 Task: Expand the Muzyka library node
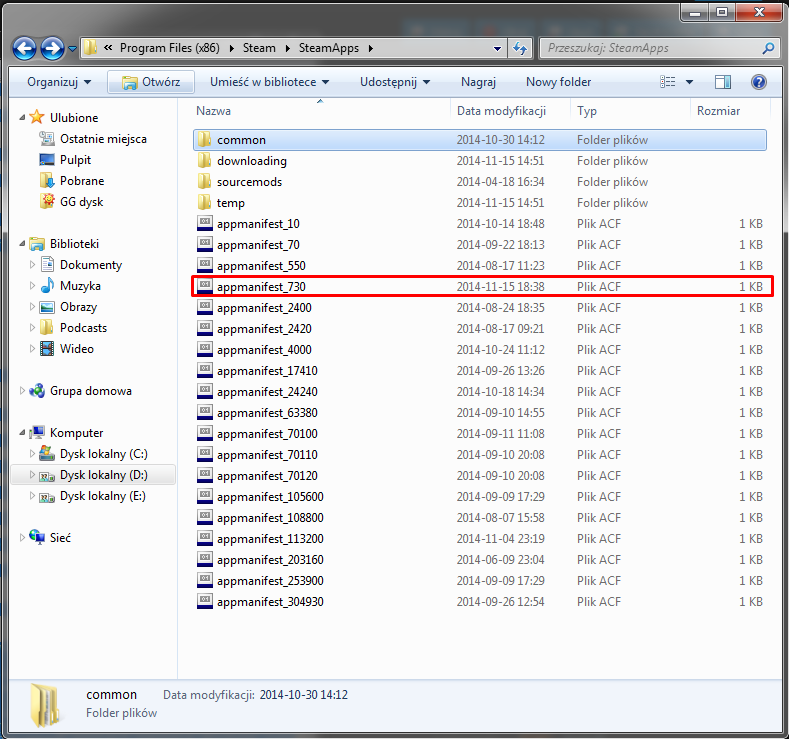click(x=32, y=286)
